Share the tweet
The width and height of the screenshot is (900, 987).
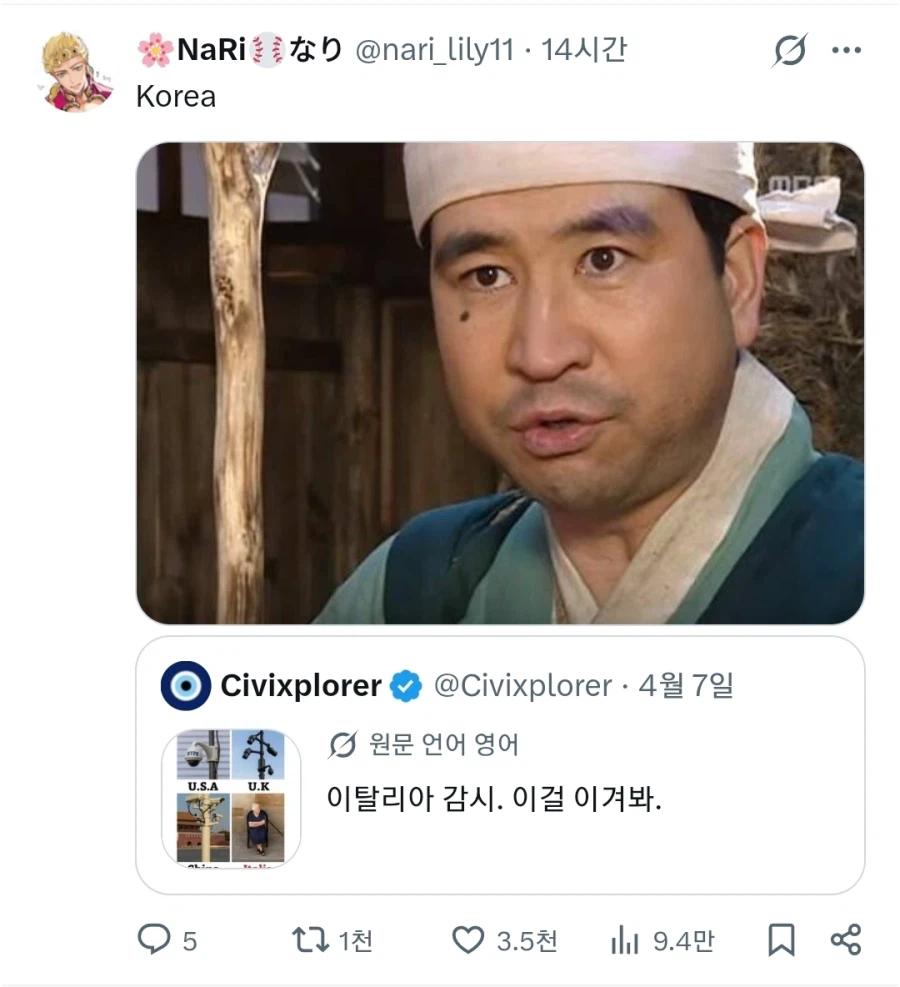coord(846,940)
